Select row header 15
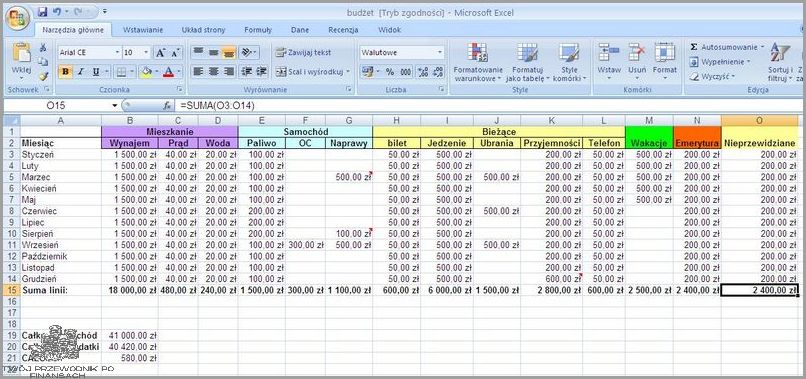The width and height of the screenshot is (806, 379). [11, 290]
